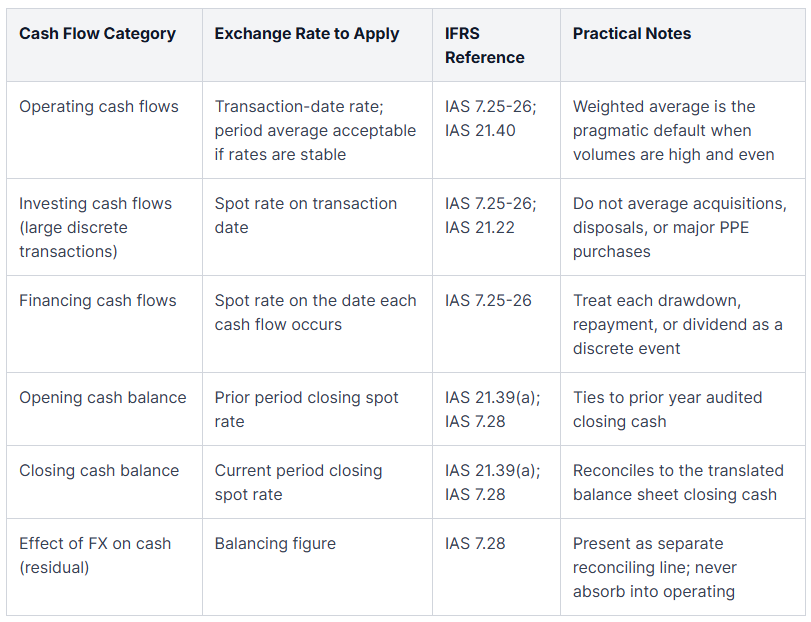This screenshot has height=622, width=811.
Task: Click the Do not average acquisitions note
Action: (680, 227)
